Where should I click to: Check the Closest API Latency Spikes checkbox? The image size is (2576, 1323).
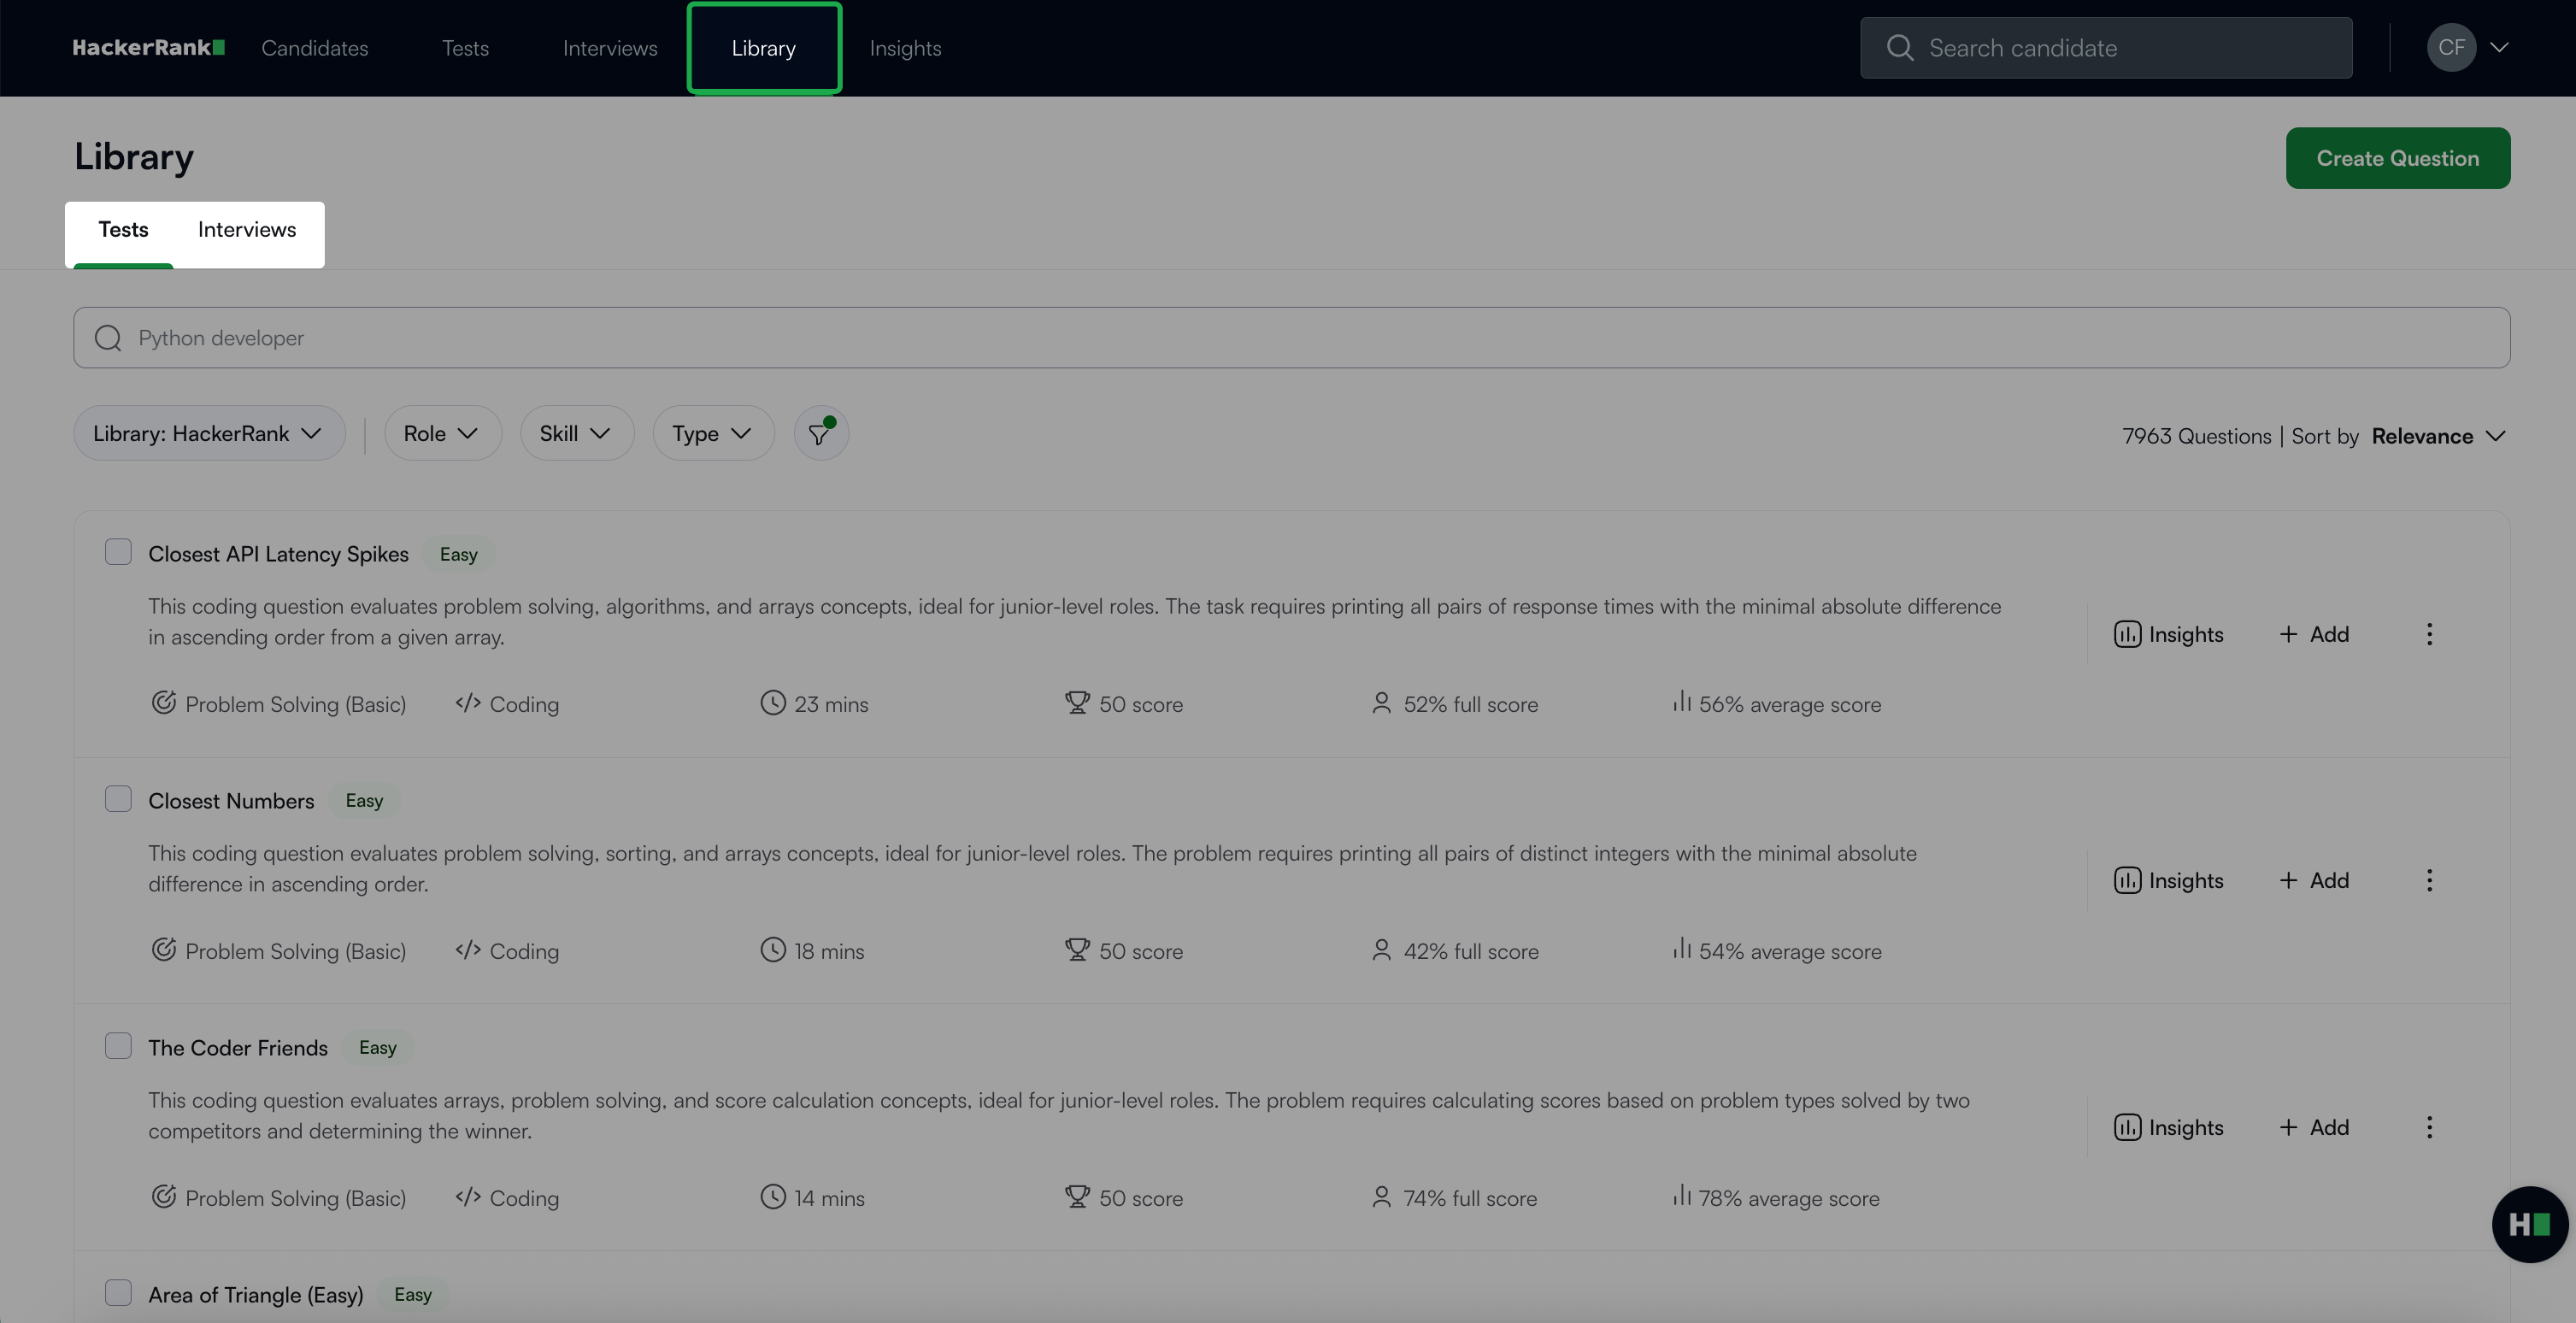pos(118,552)
